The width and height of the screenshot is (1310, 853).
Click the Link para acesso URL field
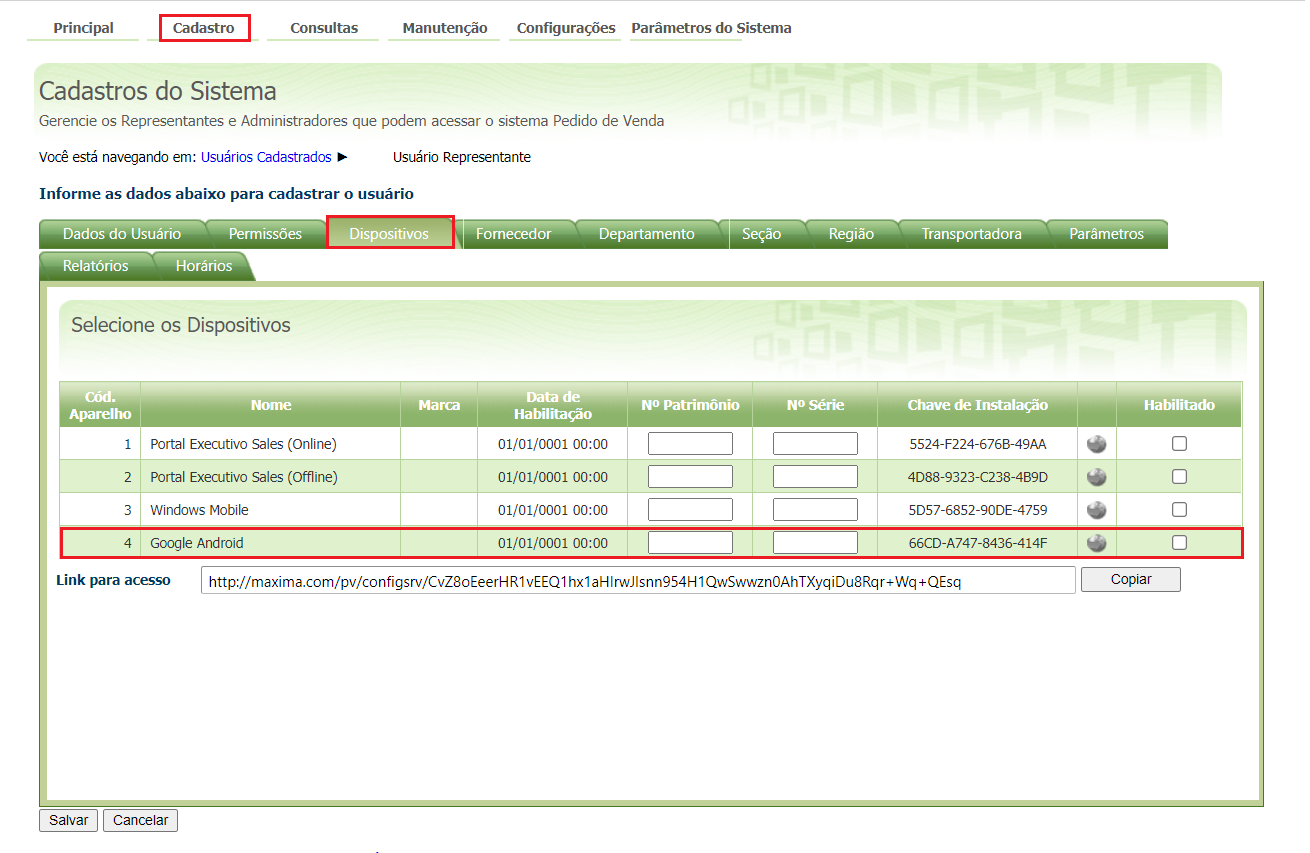(x=638, y=580)
